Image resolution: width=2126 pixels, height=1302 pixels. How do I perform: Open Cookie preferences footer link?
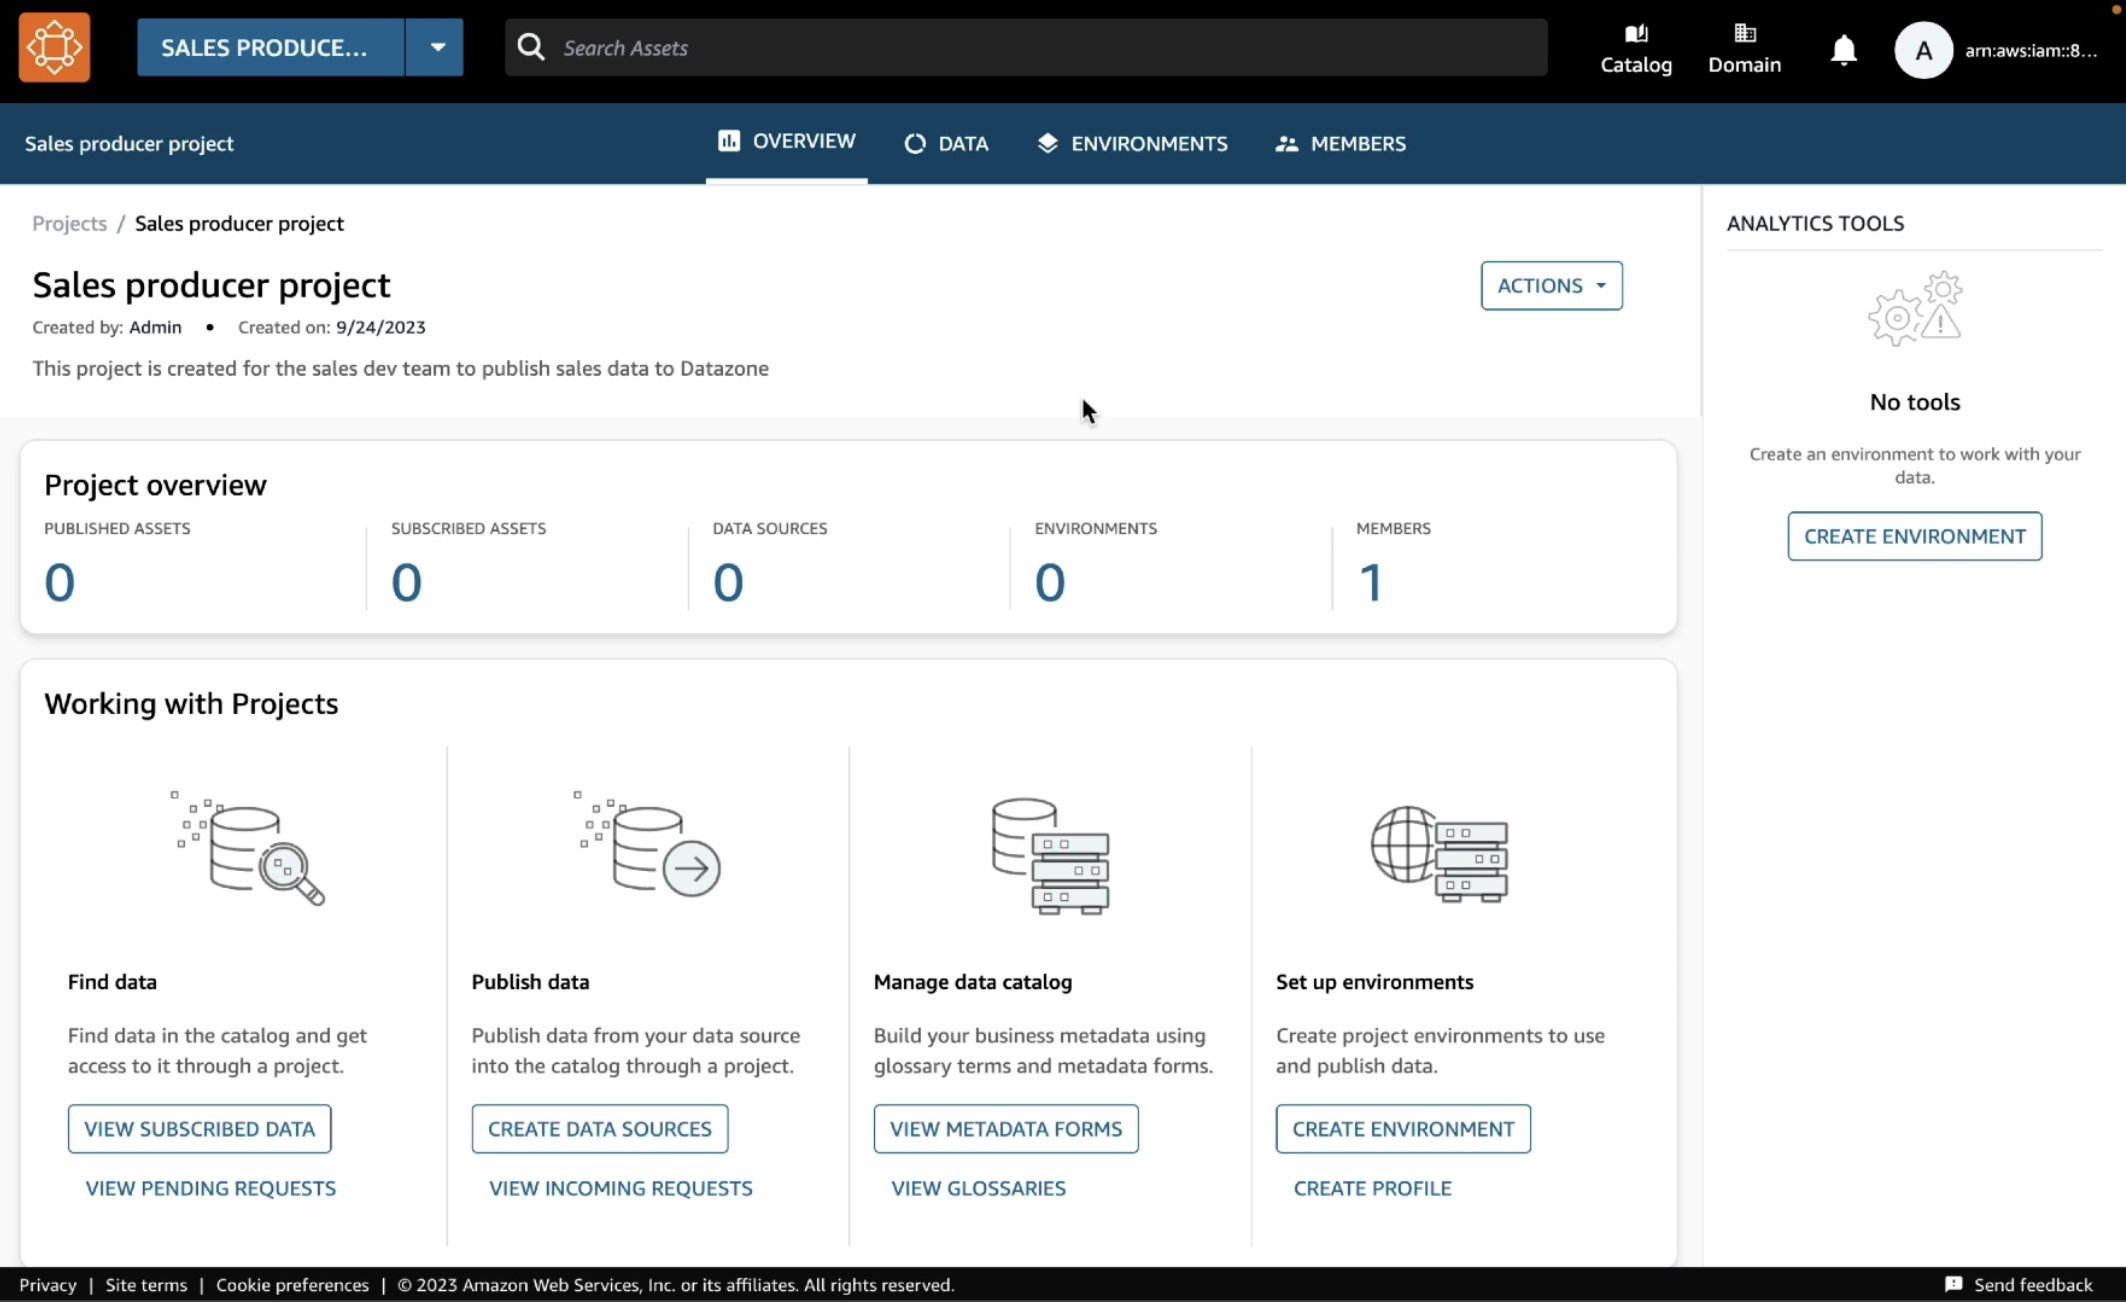pos(292,1285)
